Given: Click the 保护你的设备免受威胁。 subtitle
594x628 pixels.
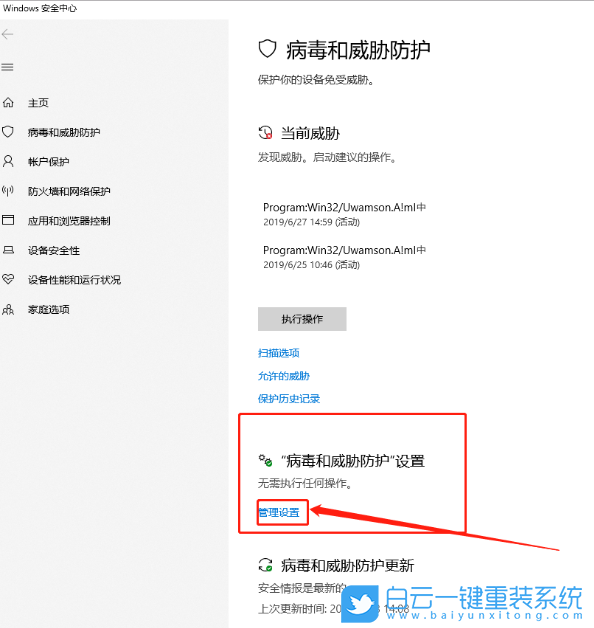Looking at the screenshot, I should 316,80.
